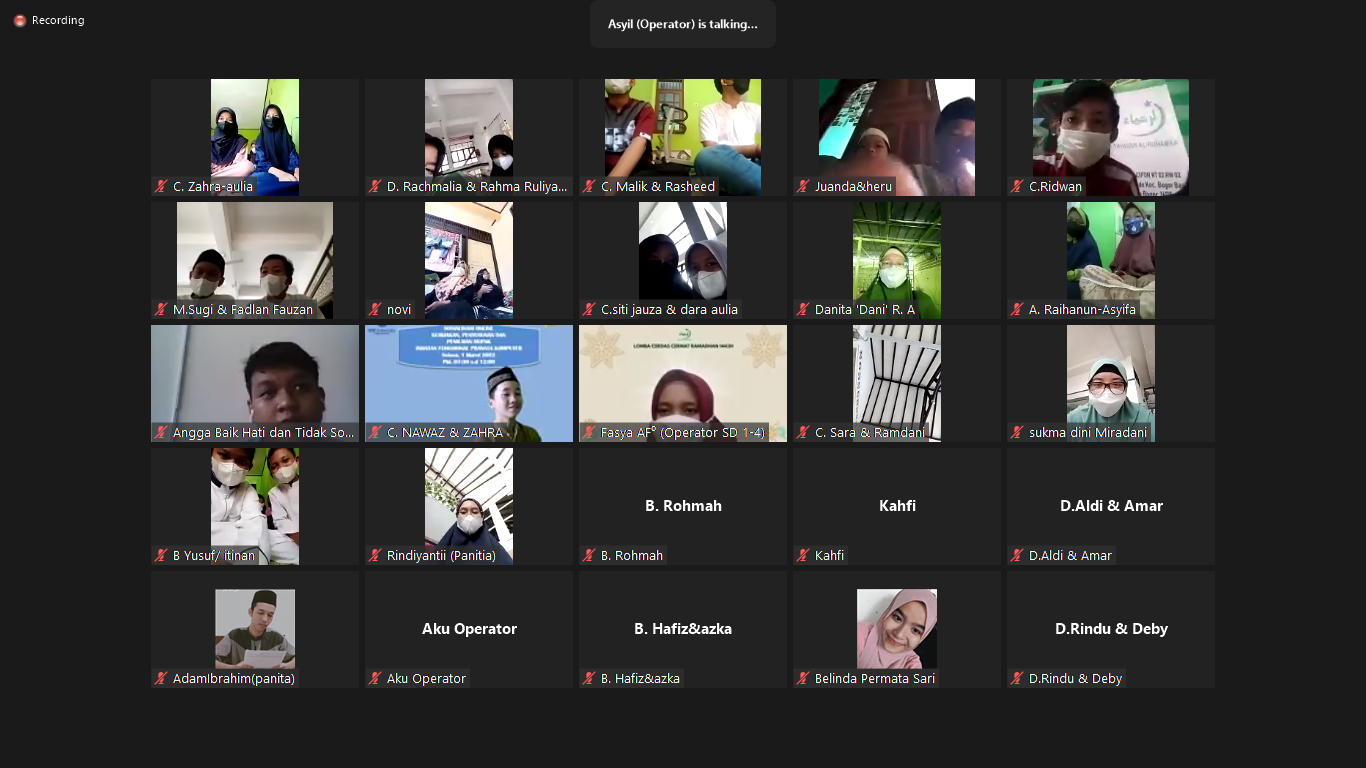Click muted mic icon beside B. Hafiz&azka label
The height and width of the screenshot is (768, 1366).
point(589,679)
